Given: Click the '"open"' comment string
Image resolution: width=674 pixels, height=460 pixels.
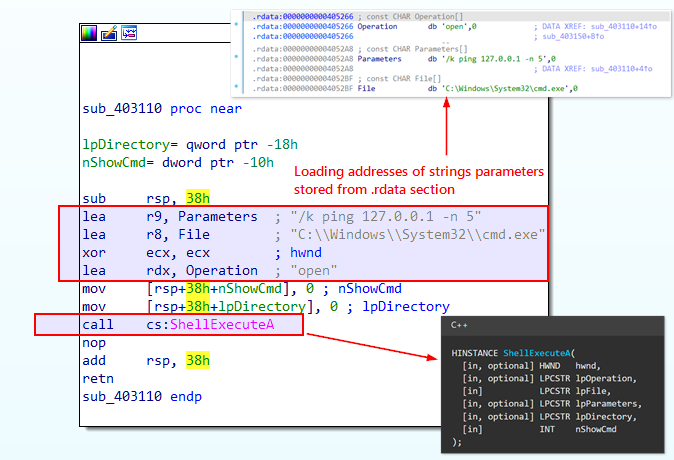Looking at the screenshot, I should point(314,271).
